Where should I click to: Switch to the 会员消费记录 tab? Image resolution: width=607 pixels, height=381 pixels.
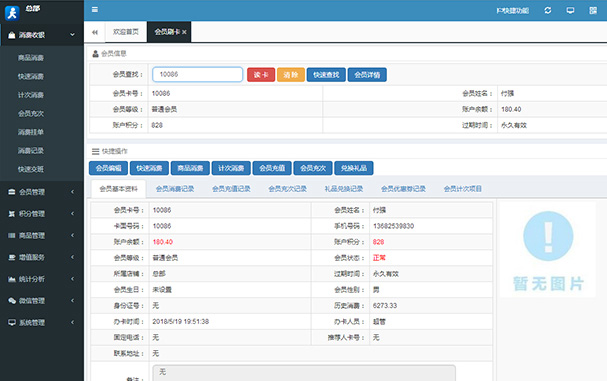coord(175,189)
